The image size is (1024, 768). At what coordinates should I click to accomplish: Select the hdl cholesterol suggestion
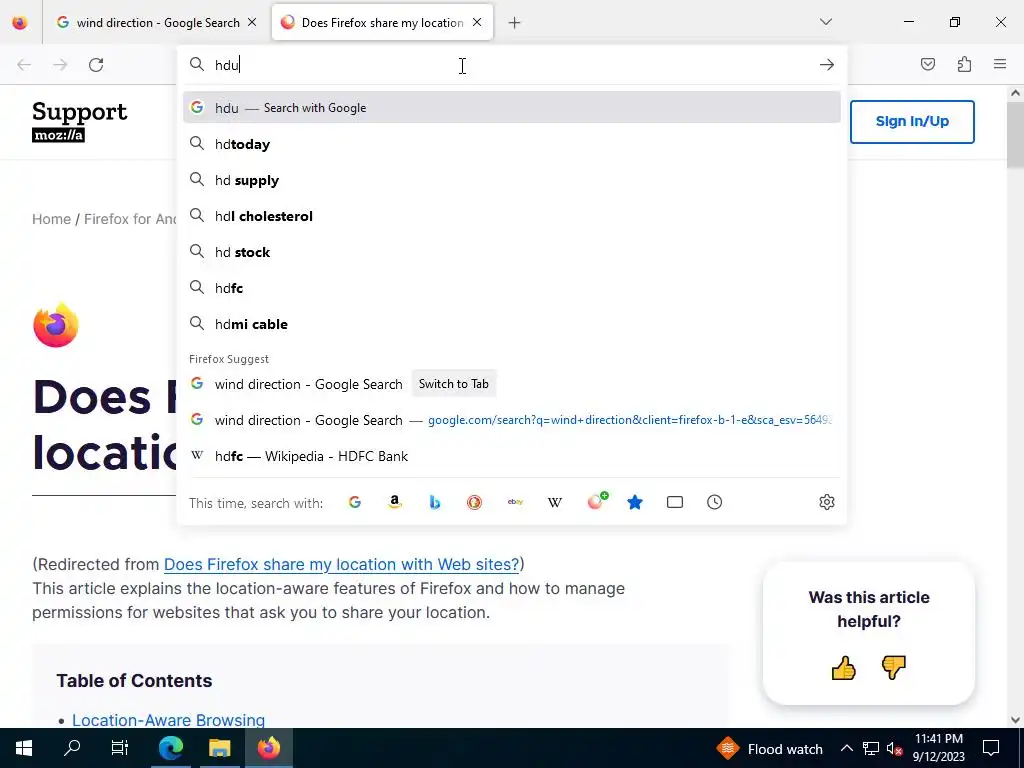[511, 216]
